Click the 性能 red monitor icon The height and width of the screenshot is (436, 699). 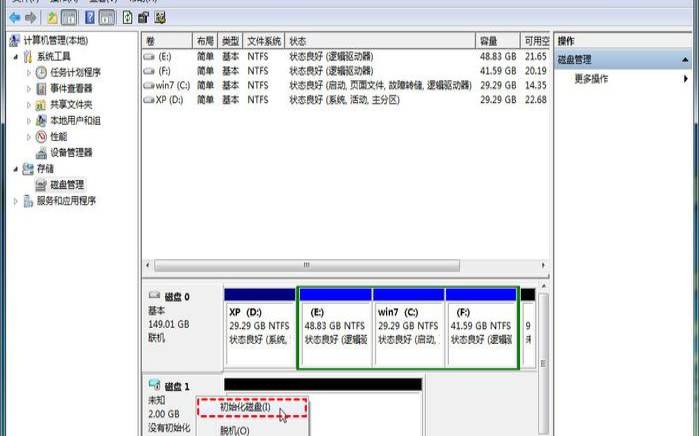[41, 136]
